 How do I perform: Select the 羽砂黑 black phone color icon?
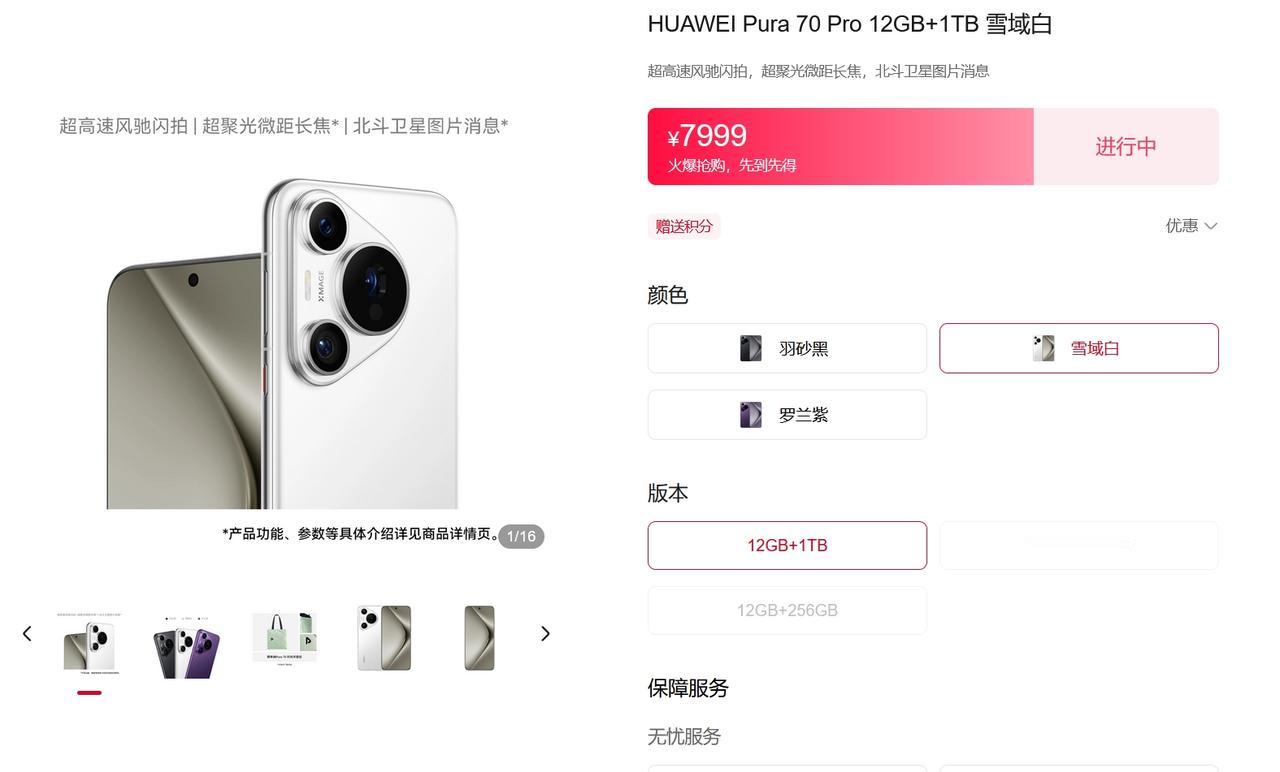point(750,348)
